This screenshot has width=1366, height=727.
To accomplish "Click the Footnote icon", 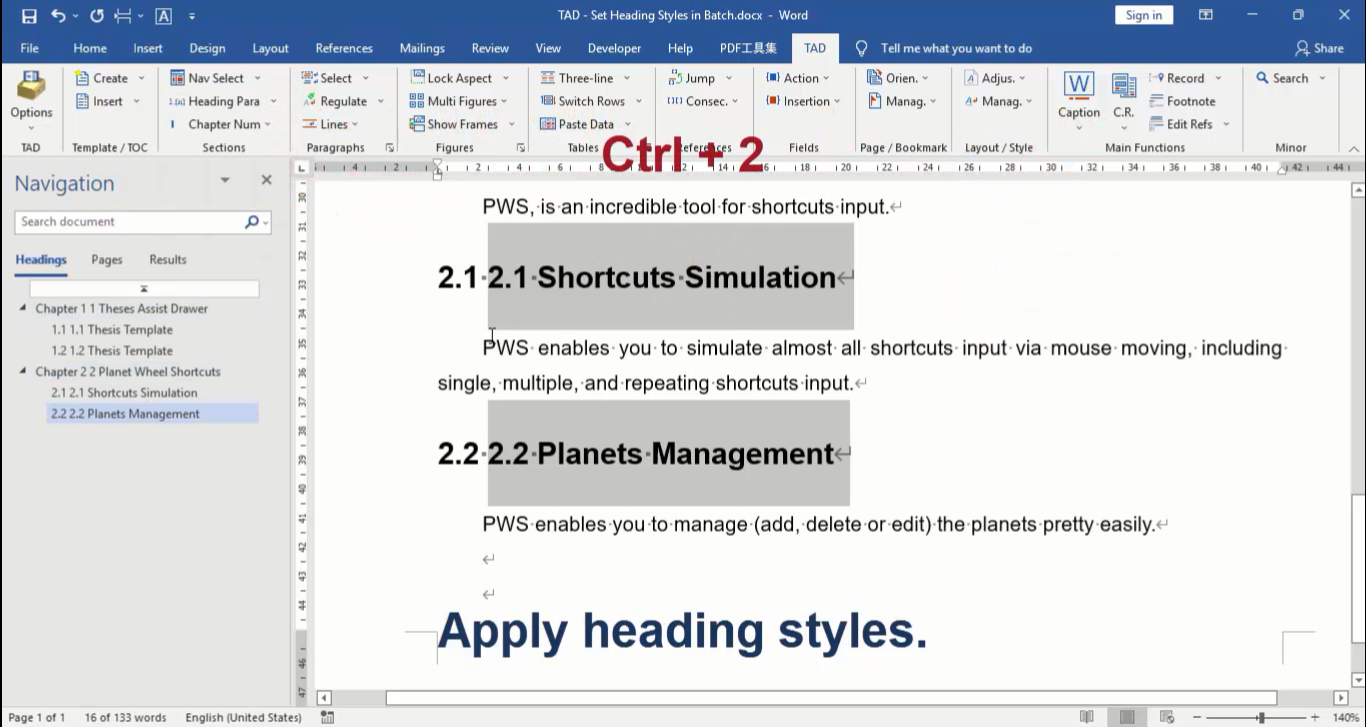I will pyautogui.click(x=1156, y=101).
